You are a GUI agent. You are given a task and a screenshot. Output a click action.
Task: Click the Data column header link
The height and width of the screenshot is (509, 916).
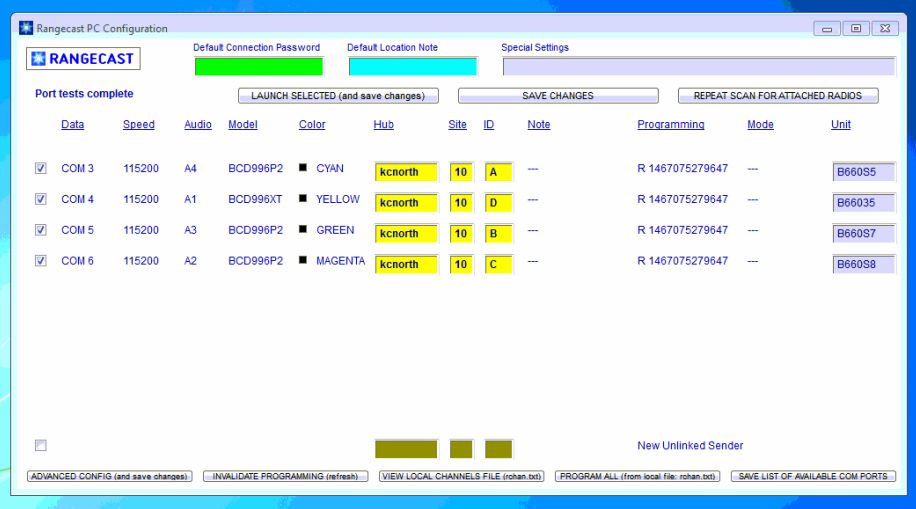(72, 124)
